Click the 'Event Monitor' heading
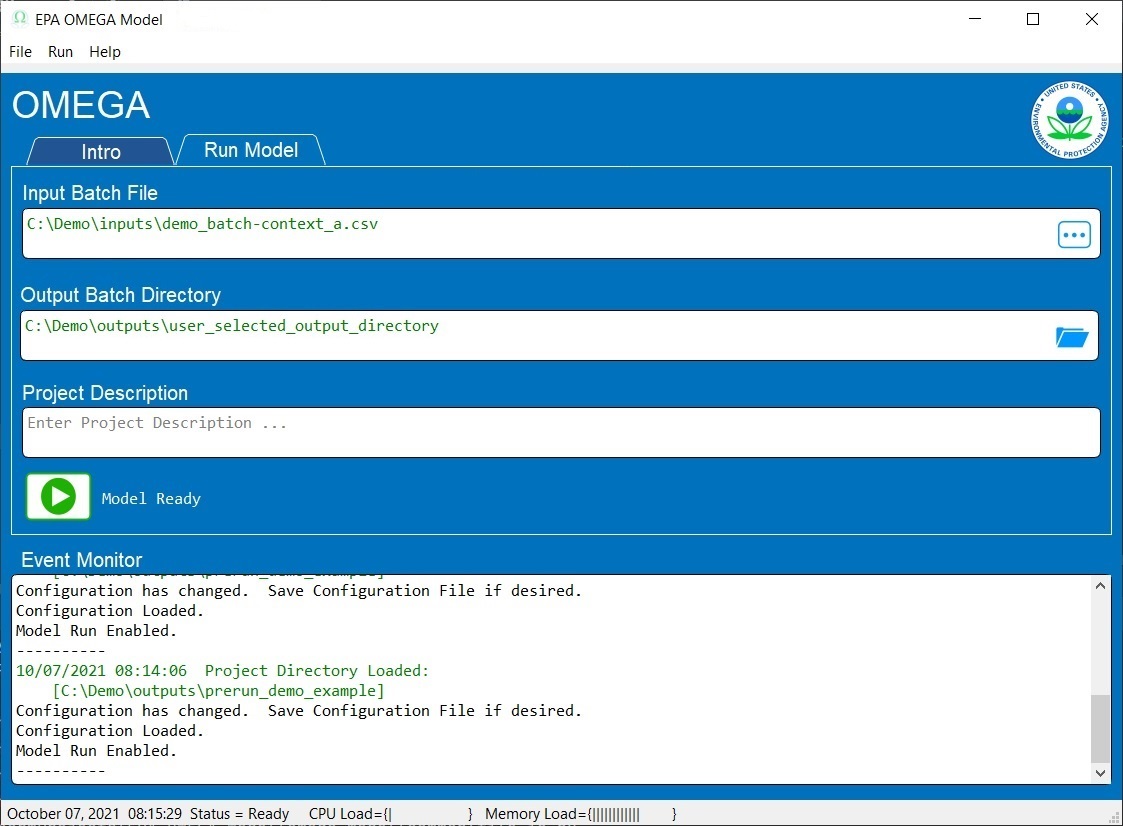This screenshot has width=1123, height=826. [x=82, y=560]
